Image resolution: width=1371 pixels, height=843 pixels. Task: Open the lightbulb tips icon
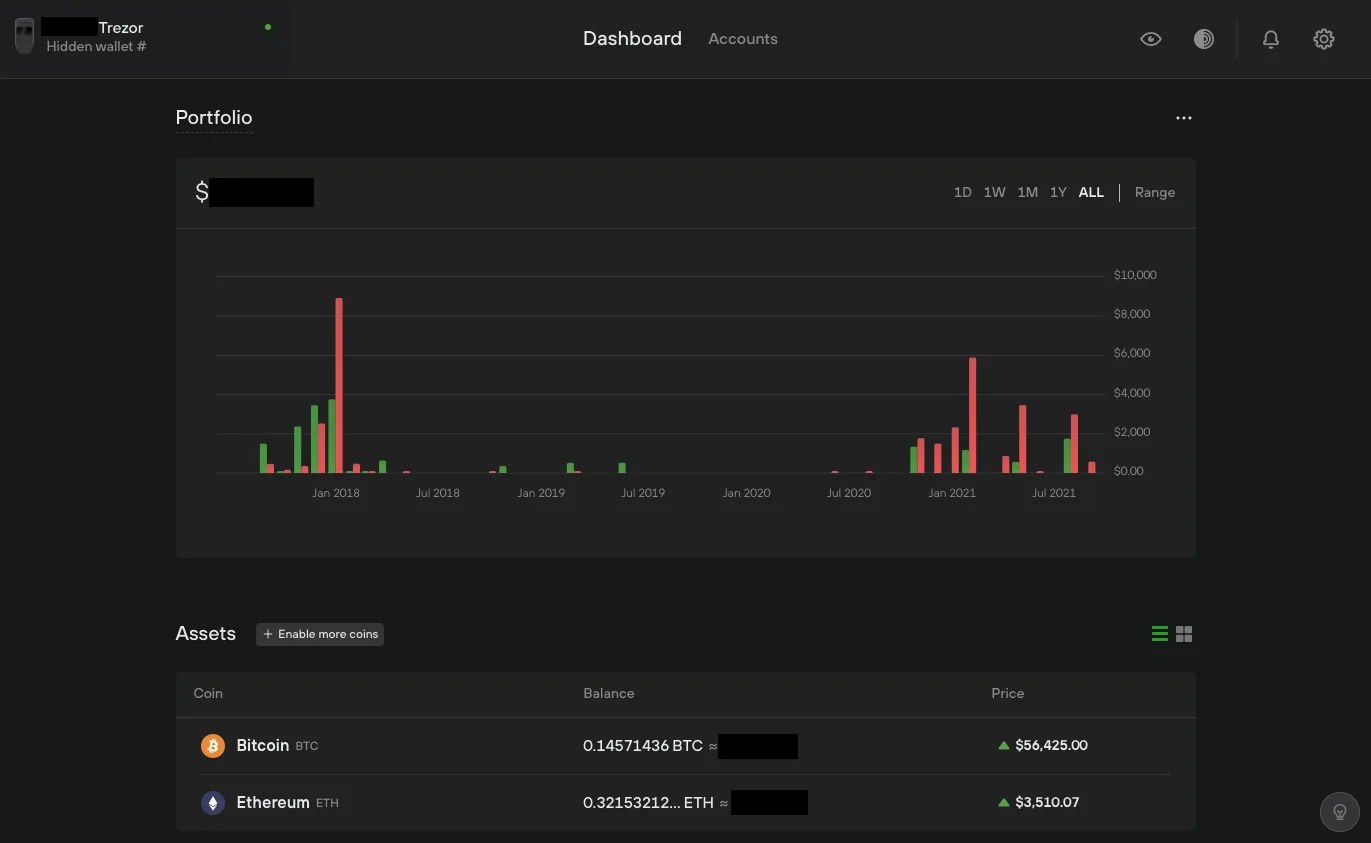click(x=1340, y=811)
